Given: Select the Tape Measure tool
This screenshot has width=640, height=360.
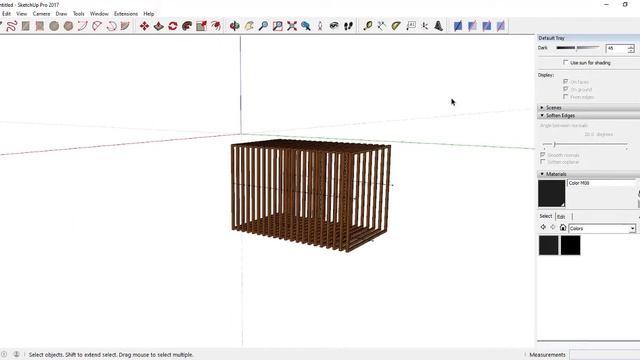Looking at the screenshot, I should tap(367, 26).
